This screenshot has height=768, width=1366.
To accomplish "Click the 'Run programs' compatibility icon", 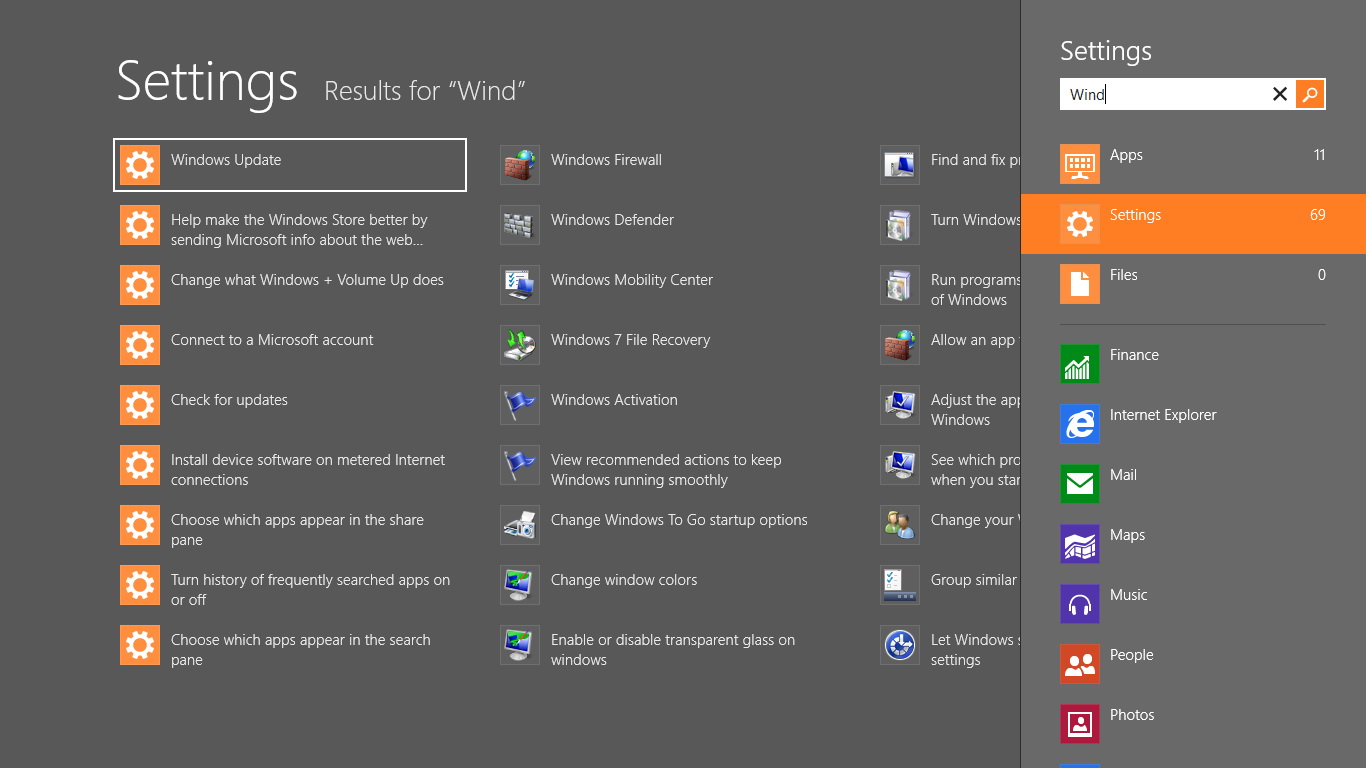I will tap(900, 285).
